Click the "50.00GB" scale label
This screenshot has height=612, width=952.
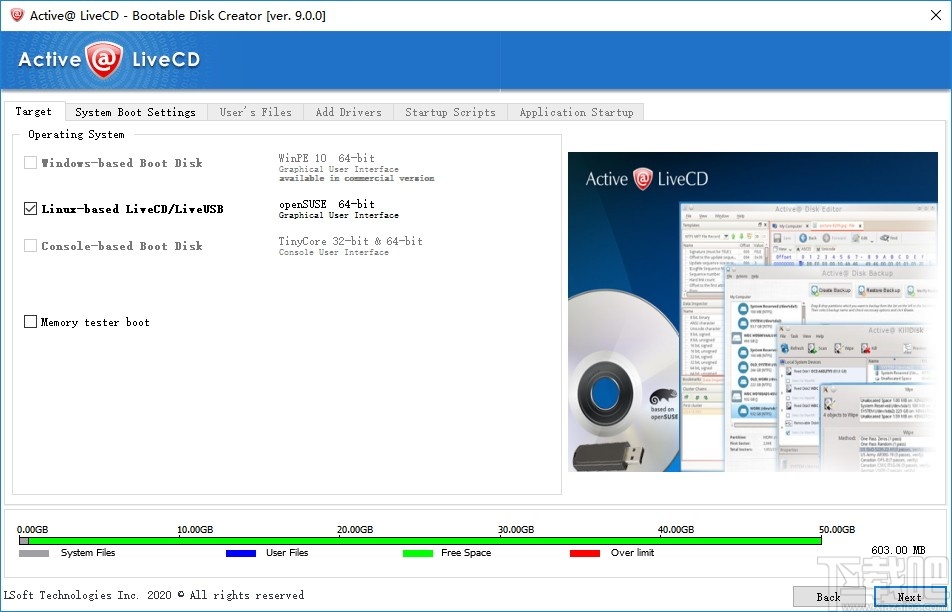(x=837, y=529)
